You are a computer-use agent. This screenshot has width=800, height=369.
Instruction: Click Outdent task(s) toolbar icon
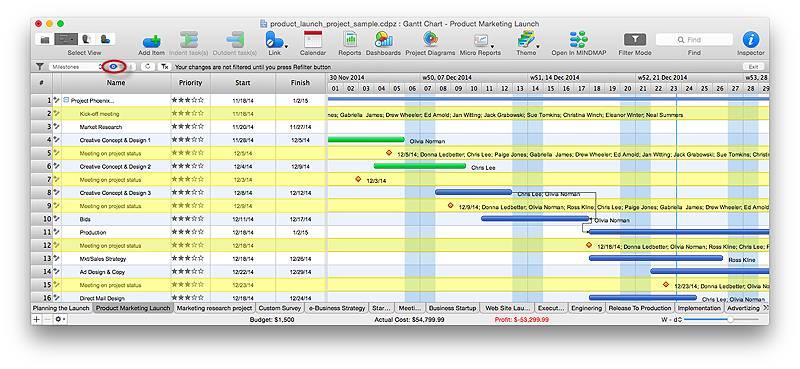[x=236, y=40]
